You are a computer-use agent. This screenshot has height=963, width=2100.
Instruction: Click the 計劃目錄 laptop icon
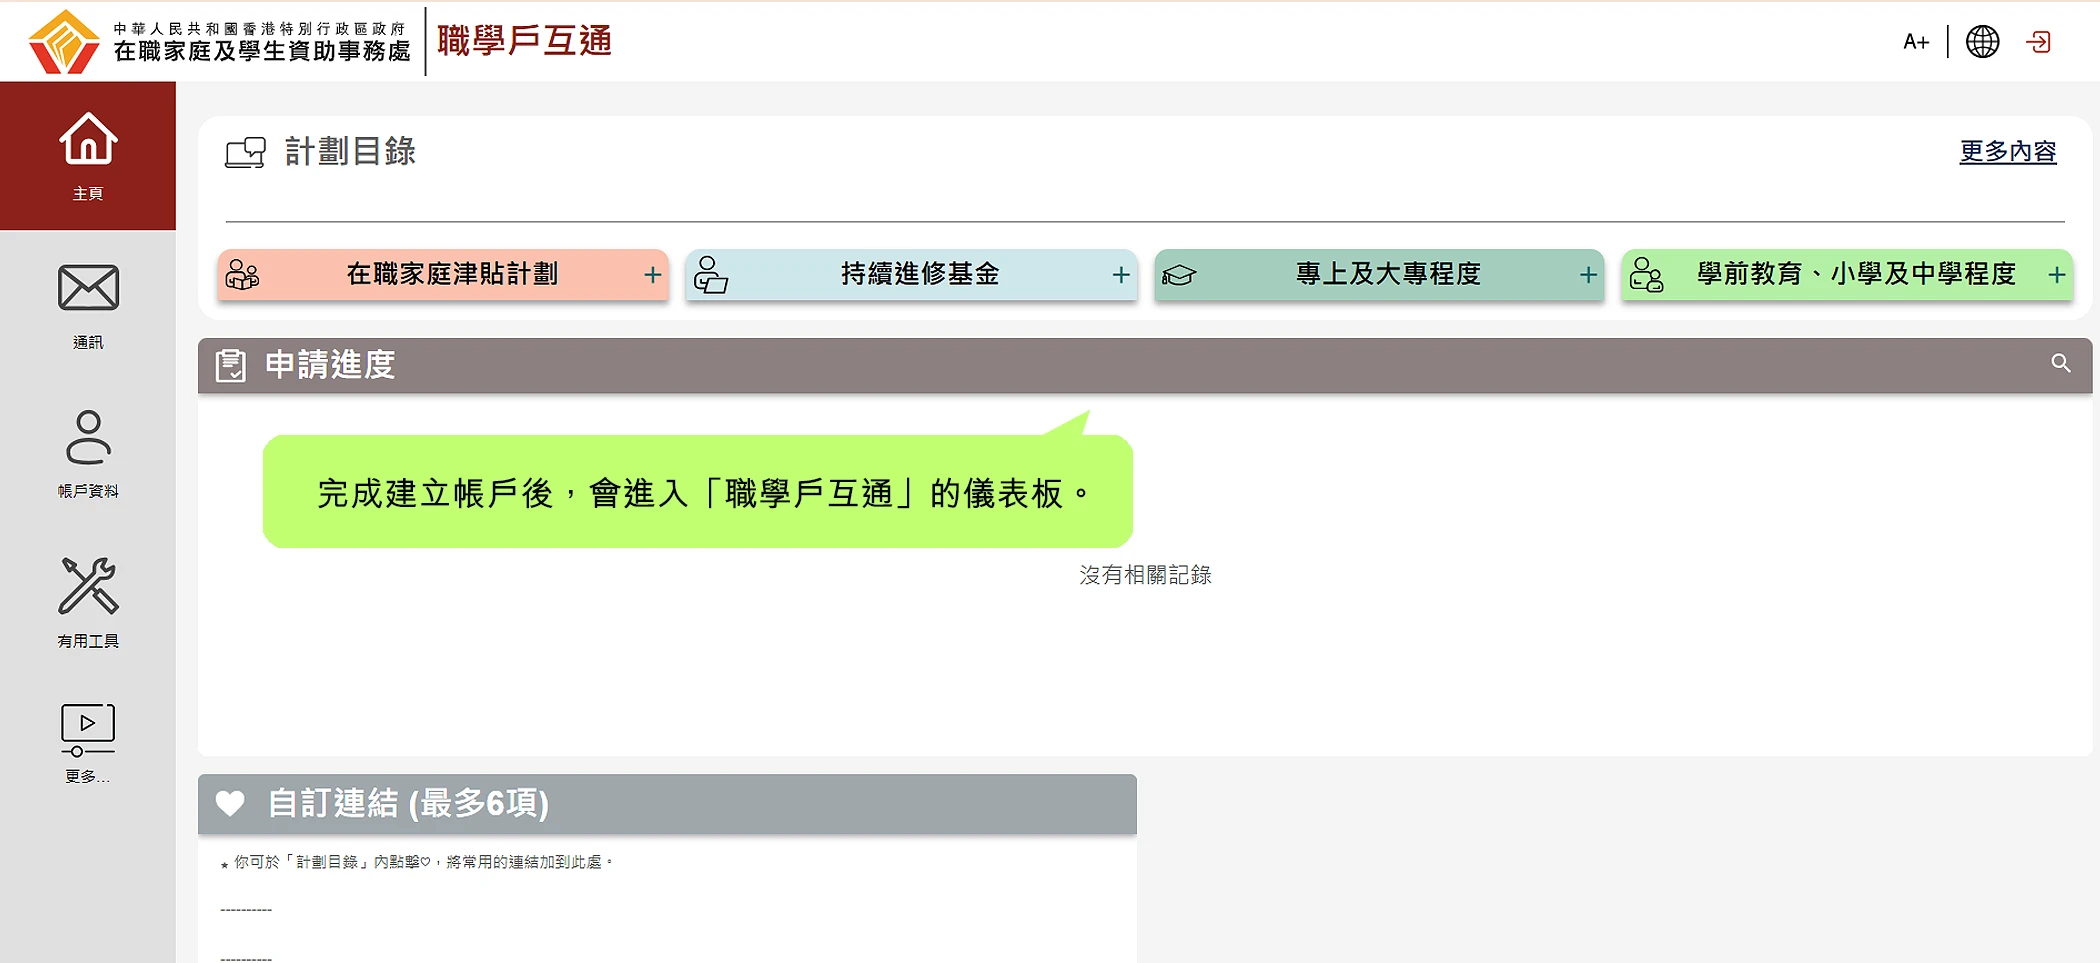tap(246, 152)
